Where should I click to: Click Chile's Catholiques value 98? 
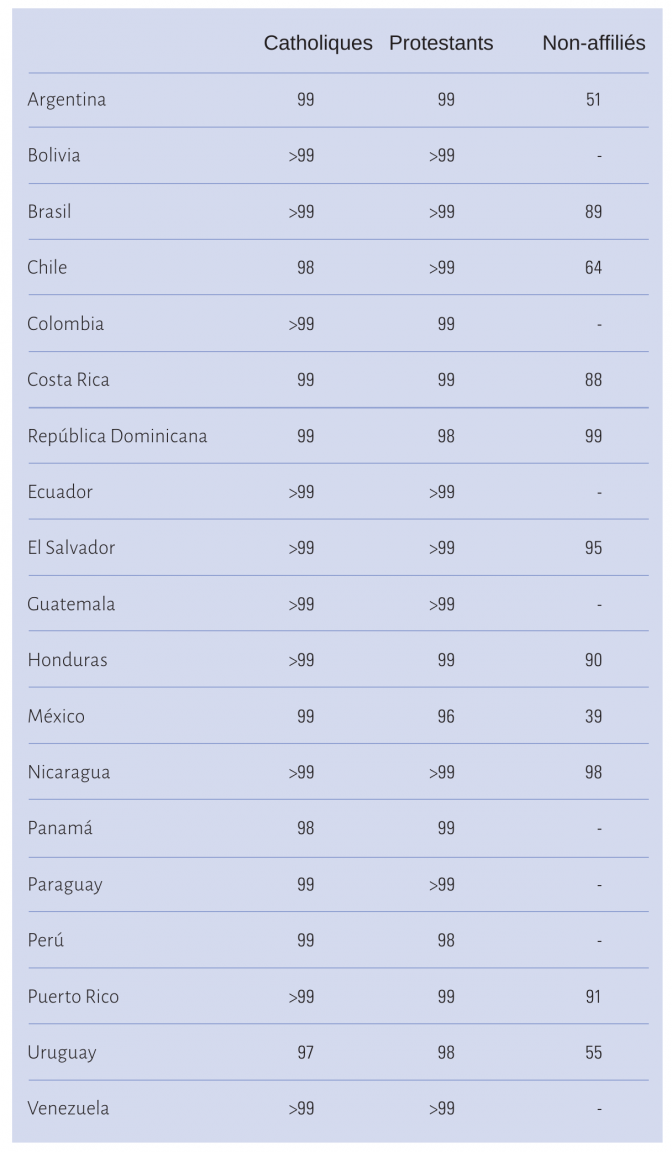[x=306, y=267]
